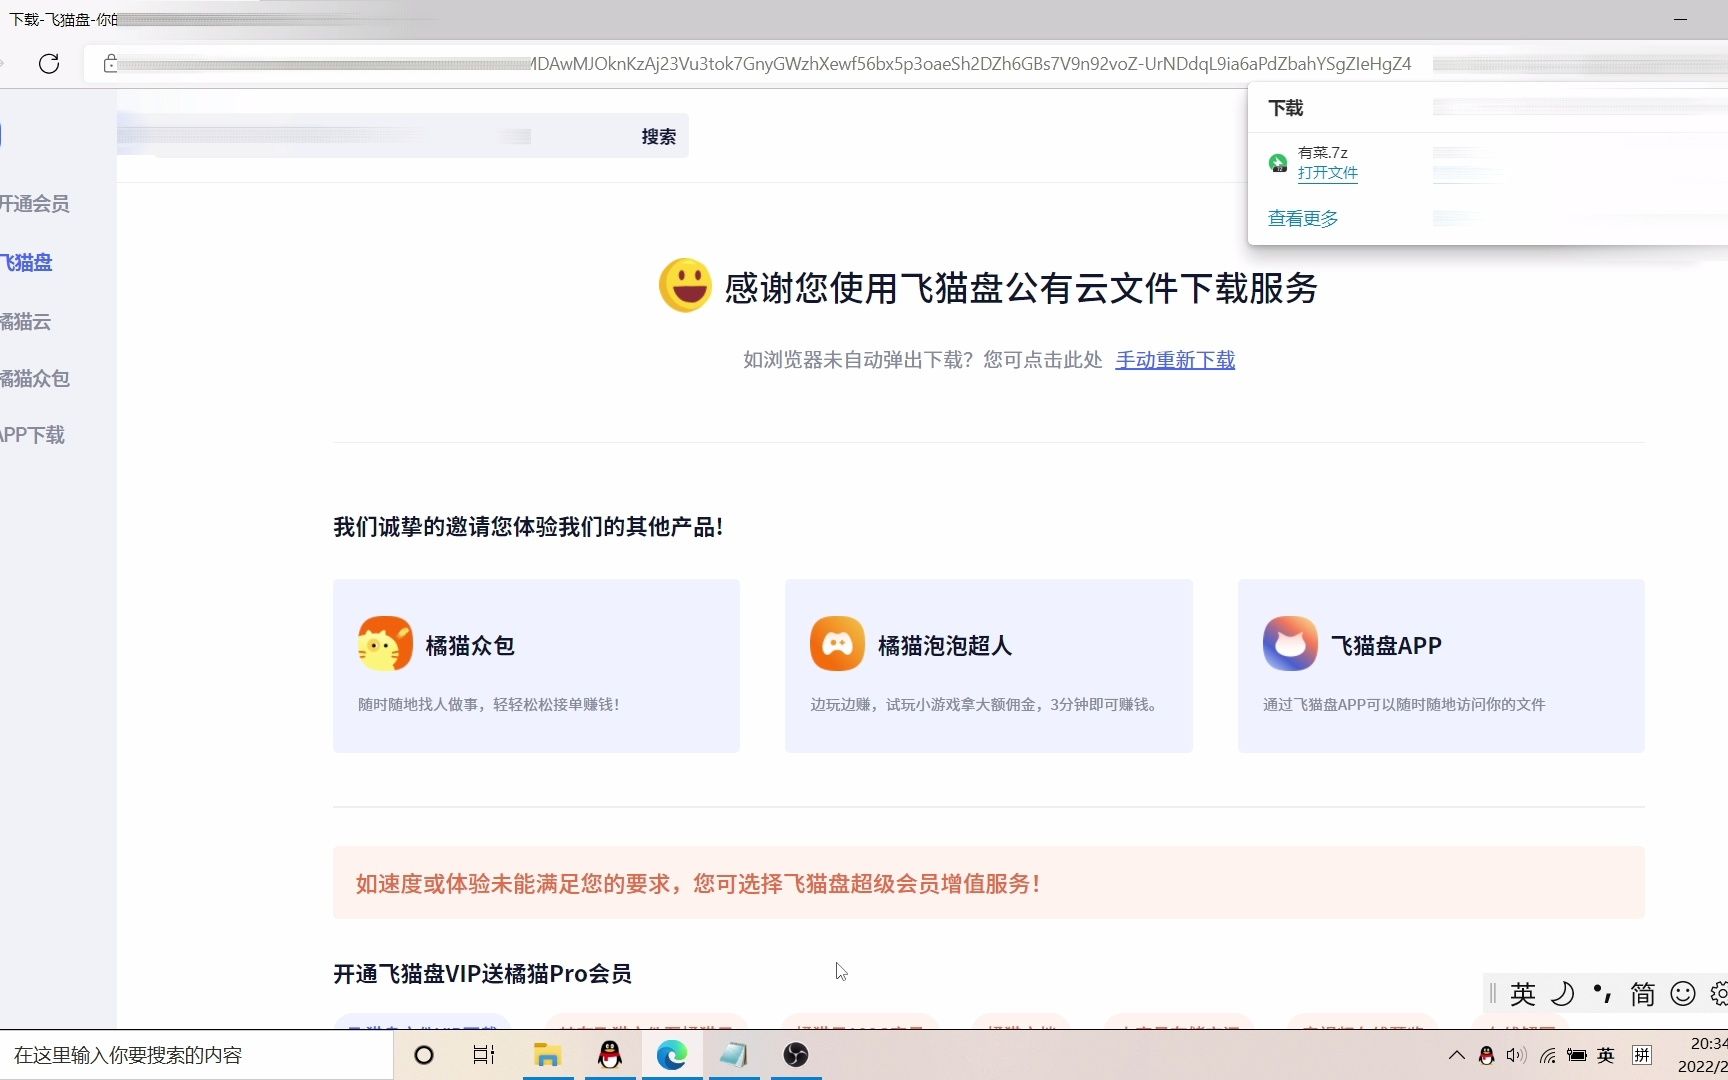Click 打开文件 for 有菜.7z
This screenshot has height=1080, width=1728.
[x=1327, y=173]
